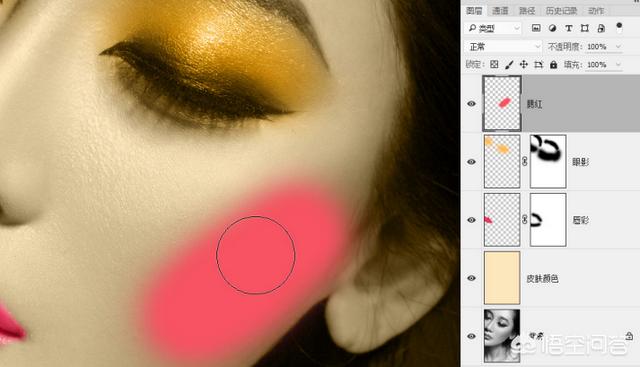Switch to the 历史记录 History tab
640x367 pixels.
point(562,11)
